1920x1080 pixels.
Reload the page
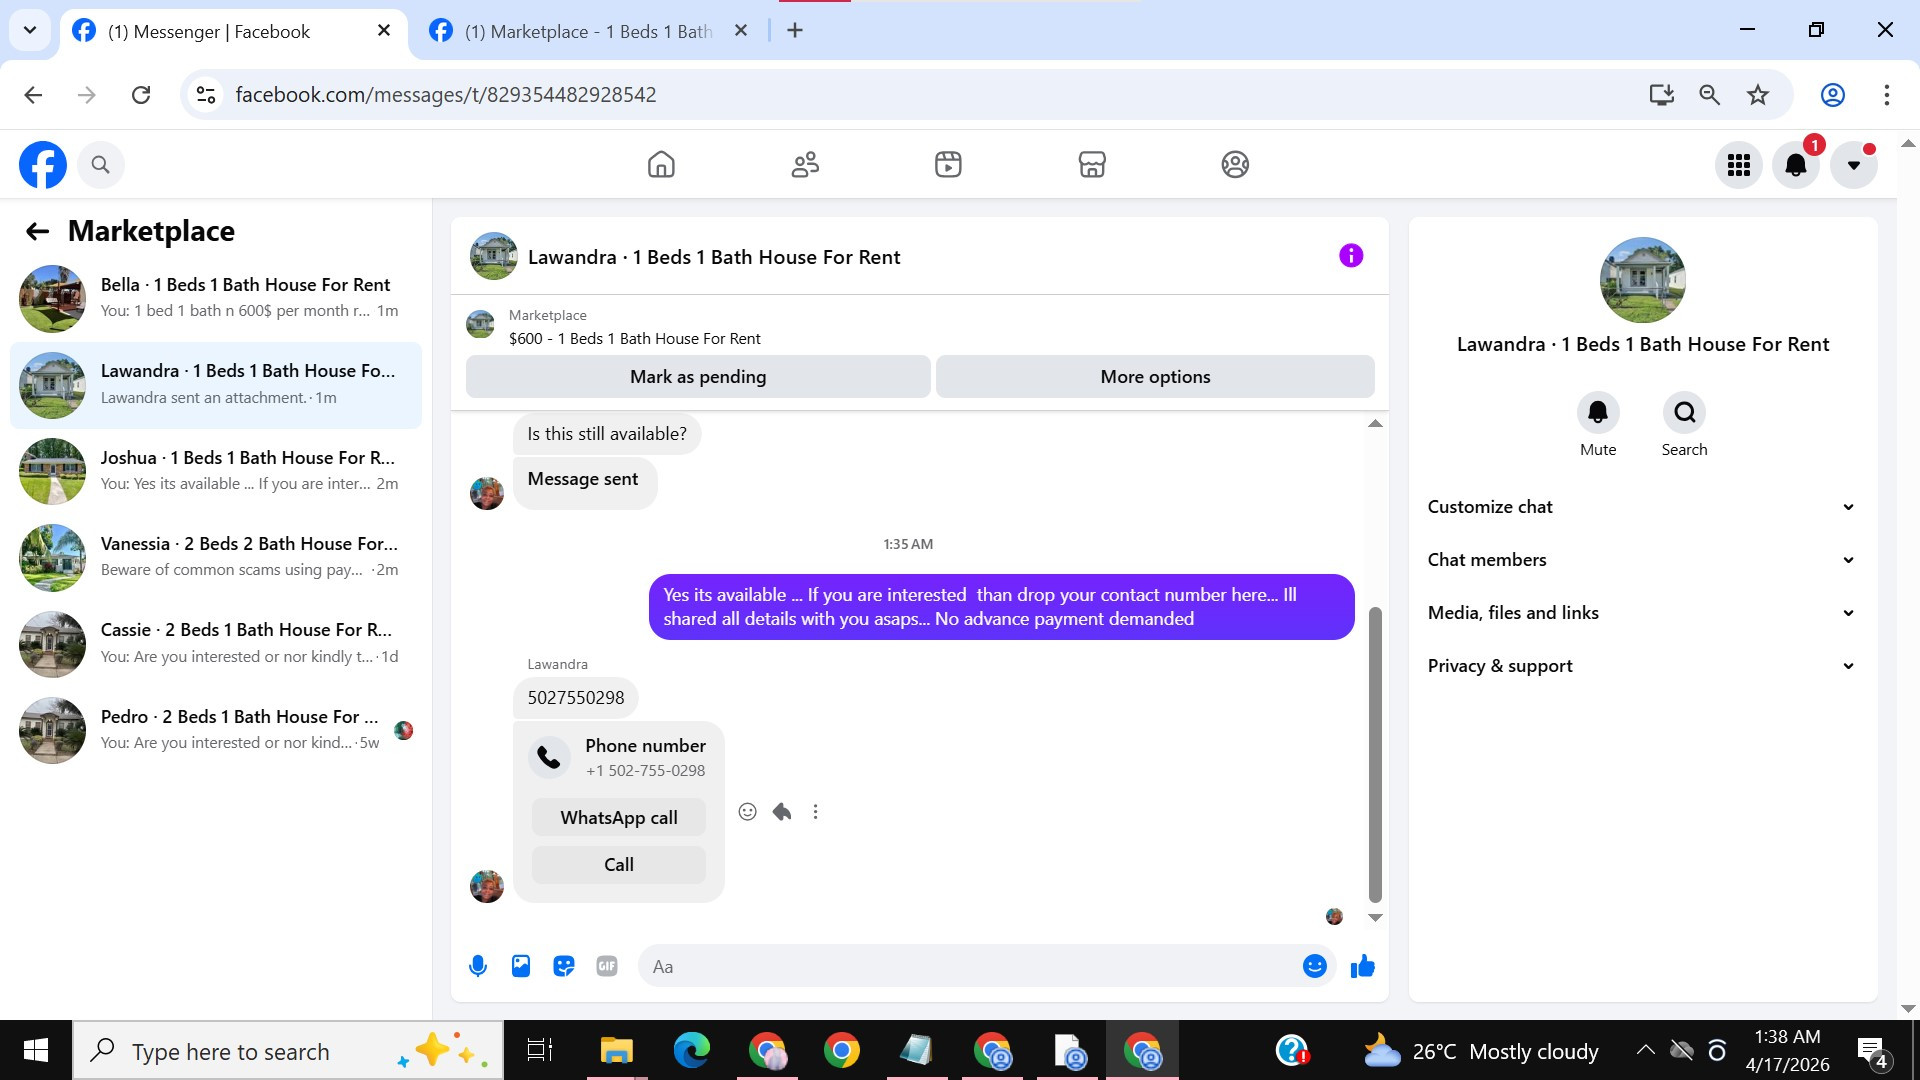click(141, 95)
